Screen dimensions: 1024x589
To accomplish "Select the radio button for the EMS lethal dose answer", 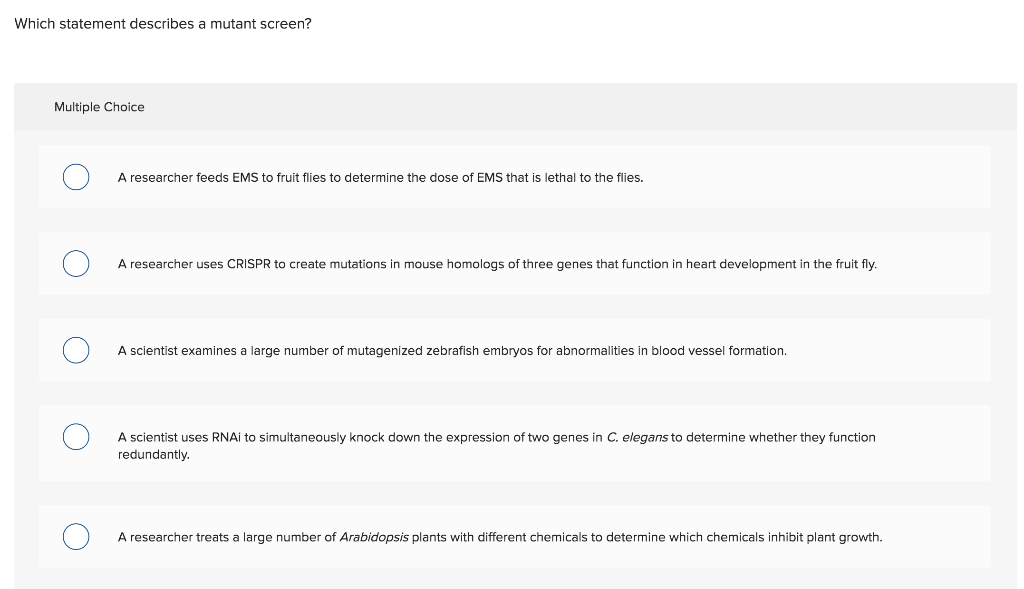I will [76, 176].
